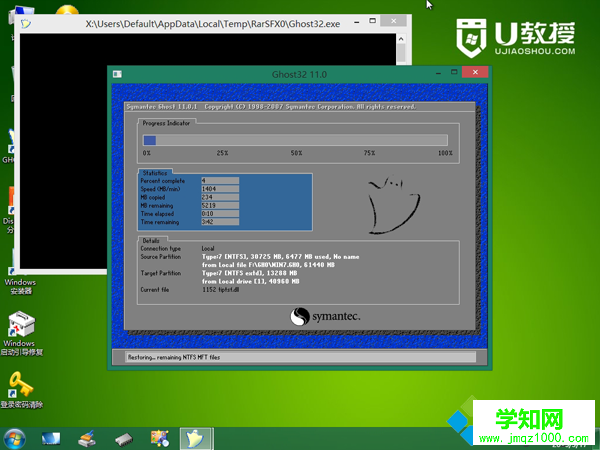Click the MB copied value 234
This screenshot has width=600, height=450.
click(x=220, y=197)
